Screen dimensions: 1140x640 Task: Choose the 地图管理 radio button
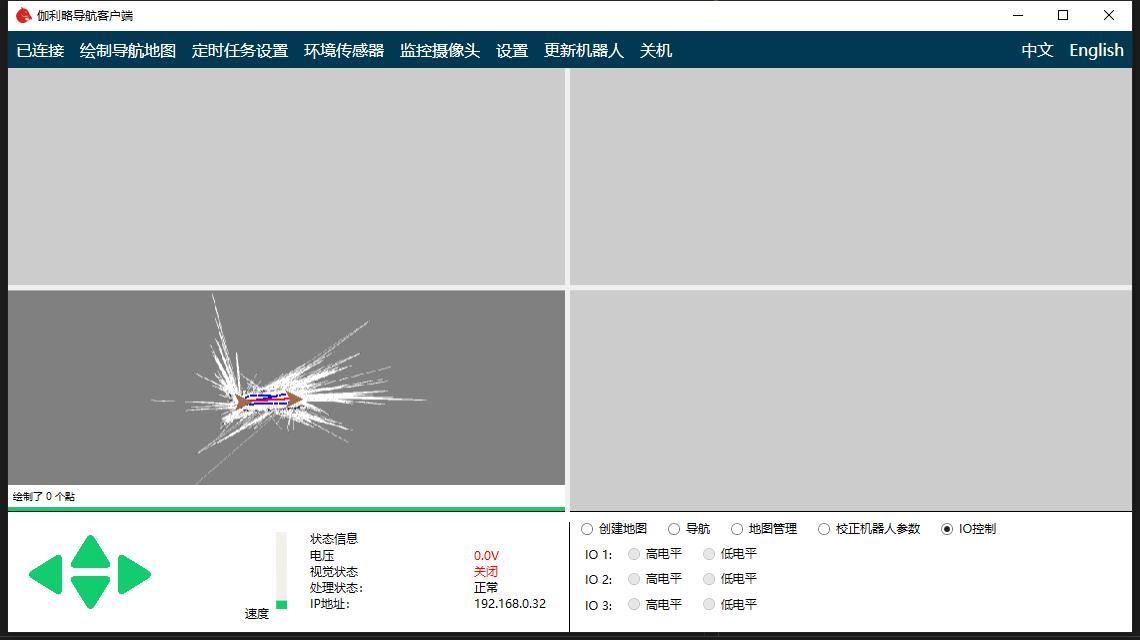(737, 529)
